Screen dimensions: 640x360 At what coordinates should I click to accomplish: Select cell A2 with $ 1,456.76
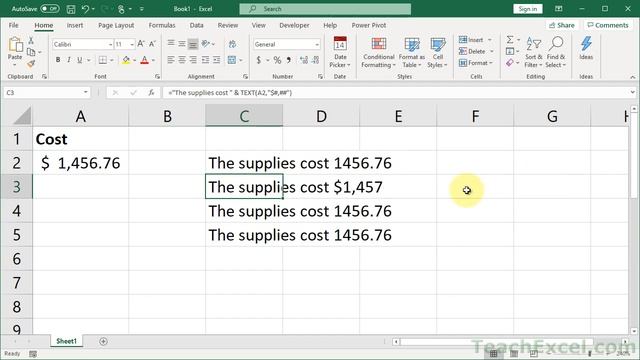point(80,163)
